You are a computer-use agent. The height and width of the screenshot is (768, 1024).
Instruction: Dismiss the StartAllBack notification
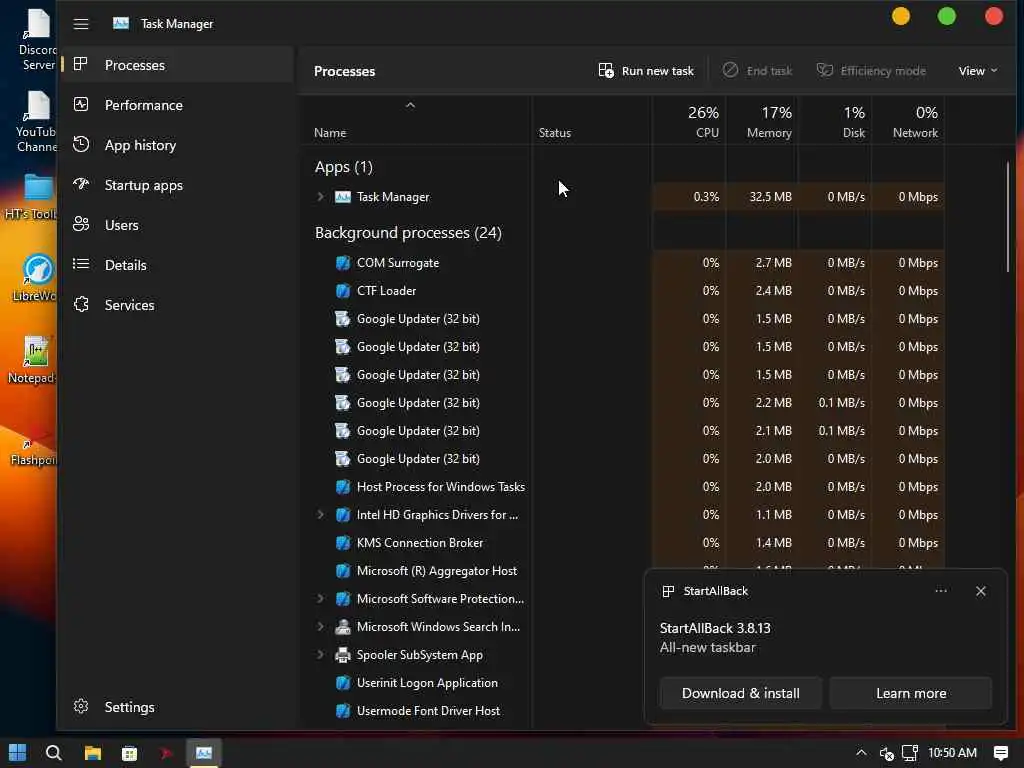981,591
